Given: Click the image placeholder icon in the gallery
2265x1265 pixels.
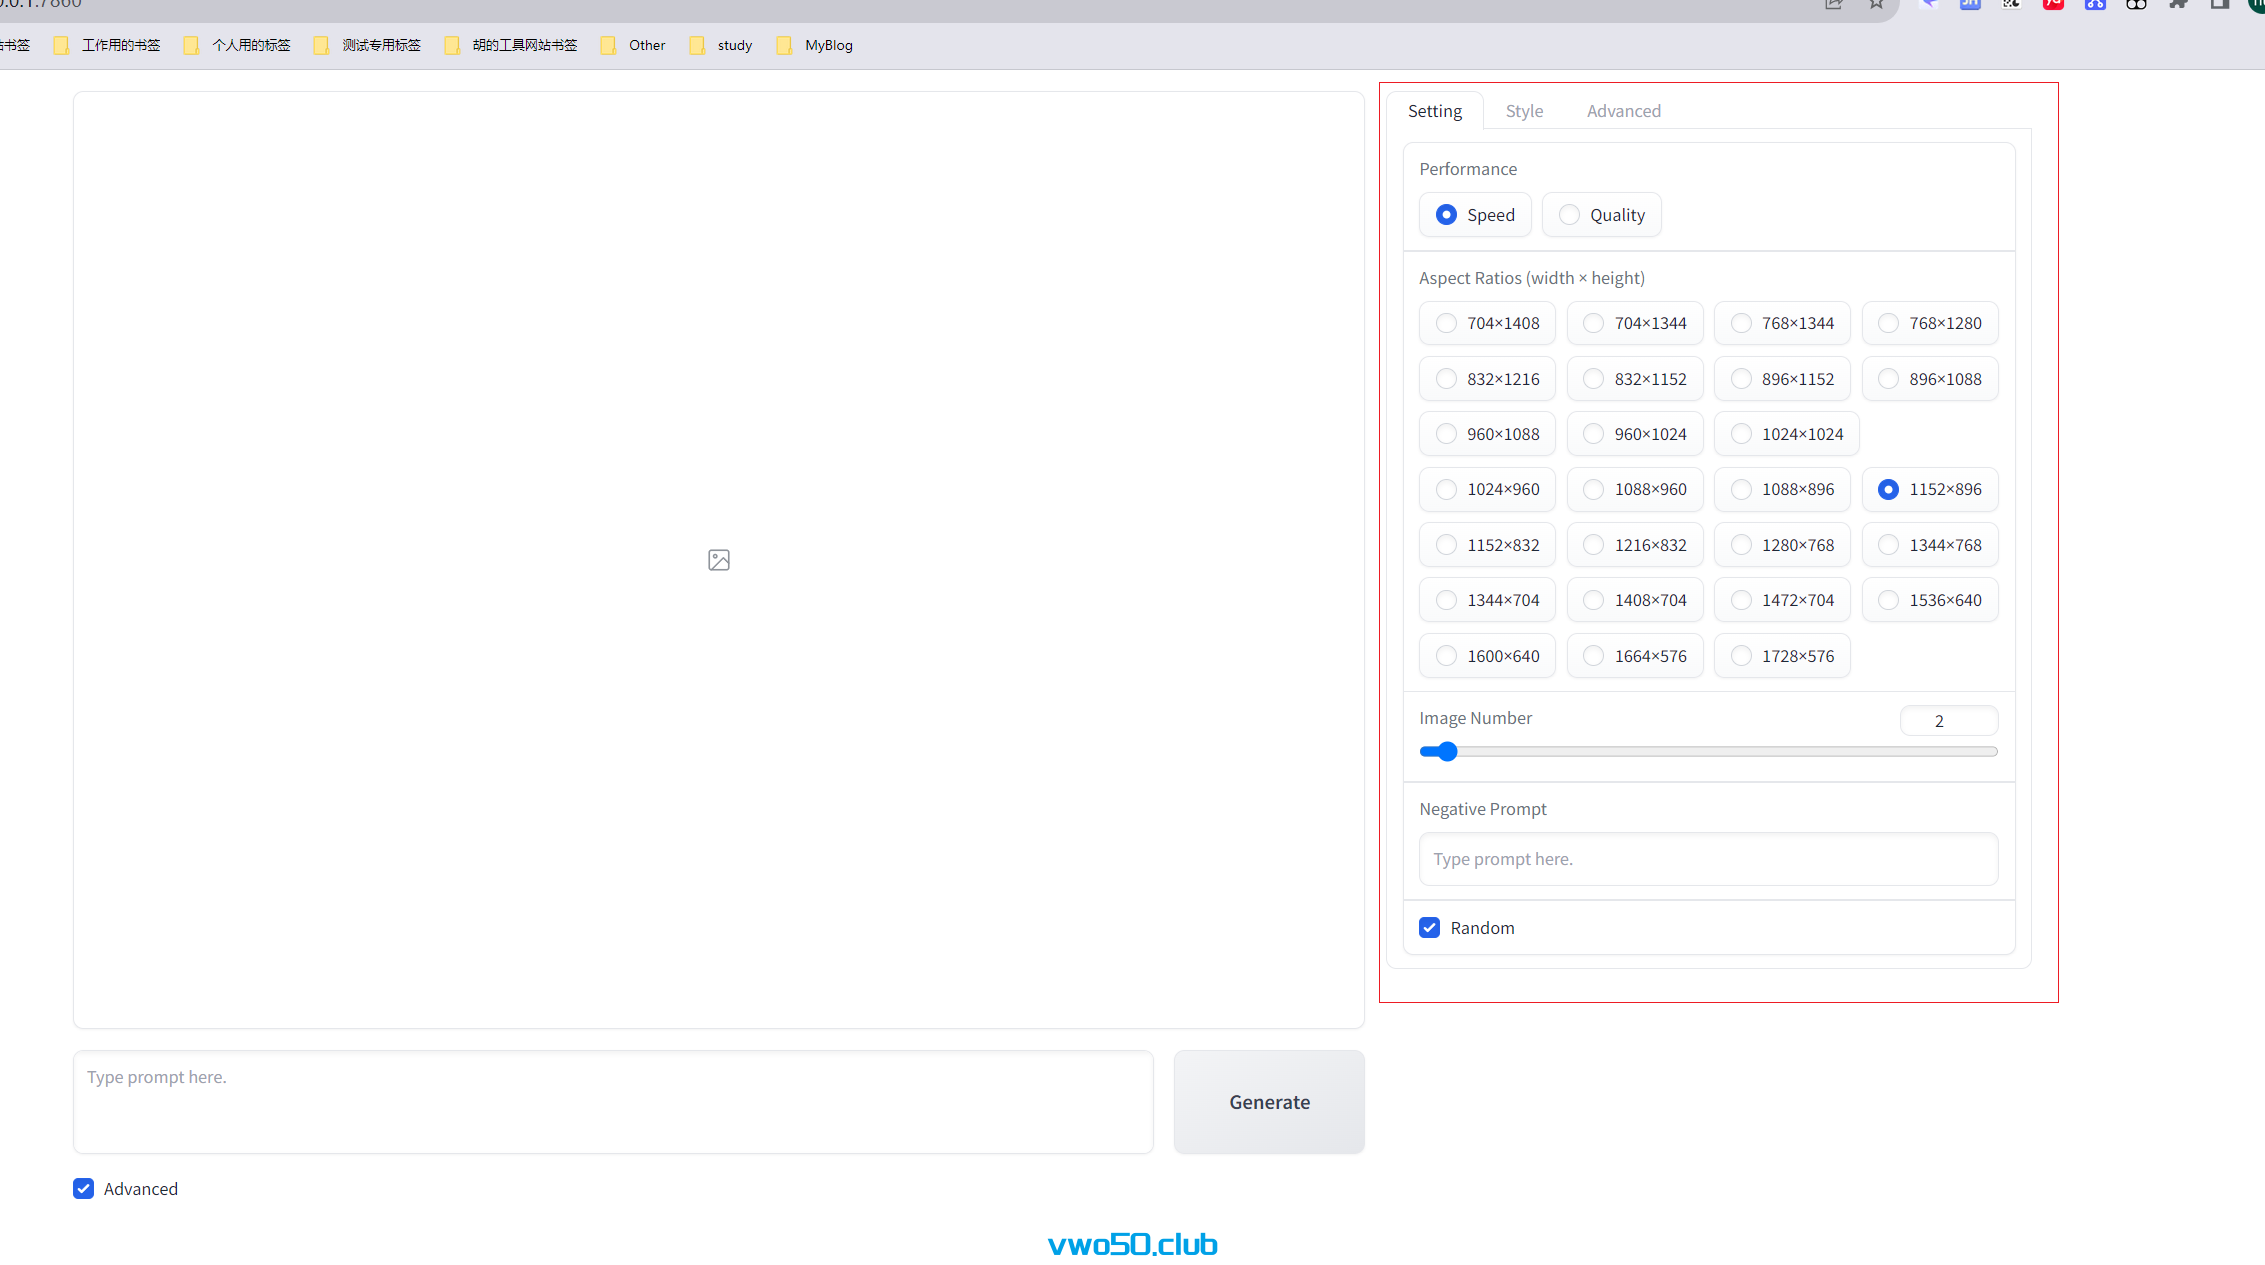Looking at the screenshot, I should [x=718, y=560].
